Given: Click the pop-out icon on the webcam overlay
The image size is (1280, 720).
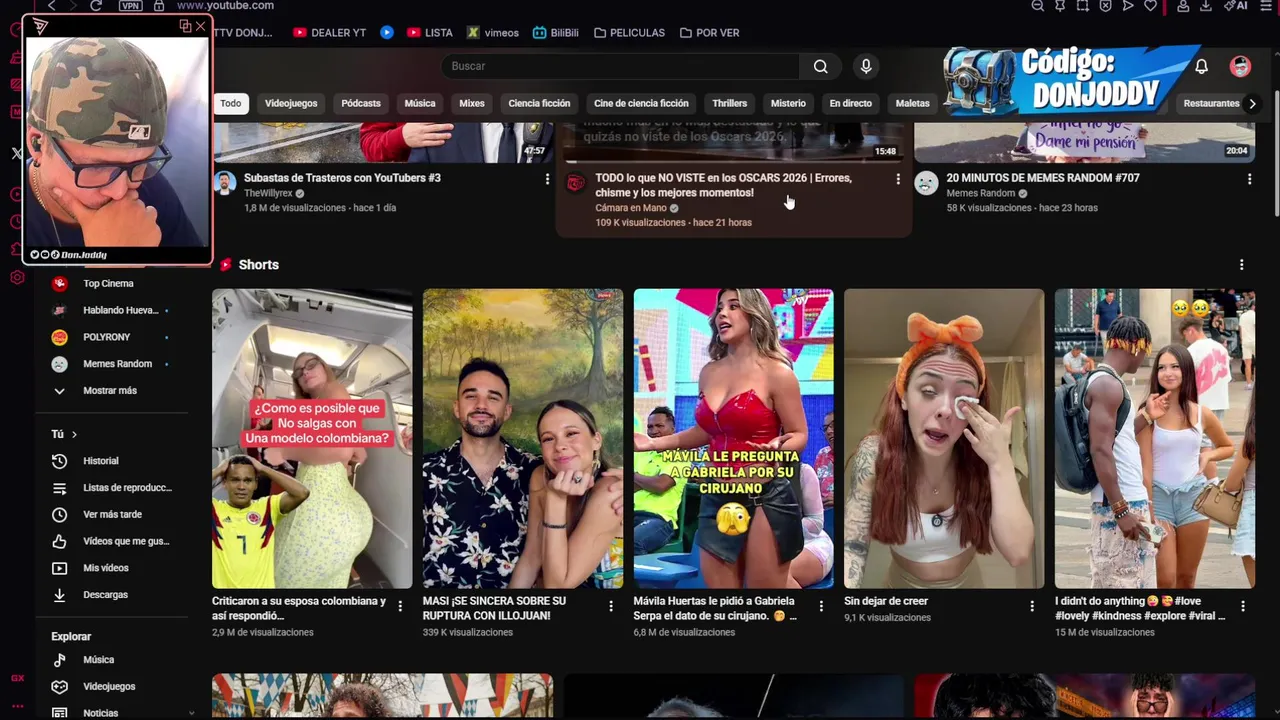Looking at the screenshot, I should point(186,26).
